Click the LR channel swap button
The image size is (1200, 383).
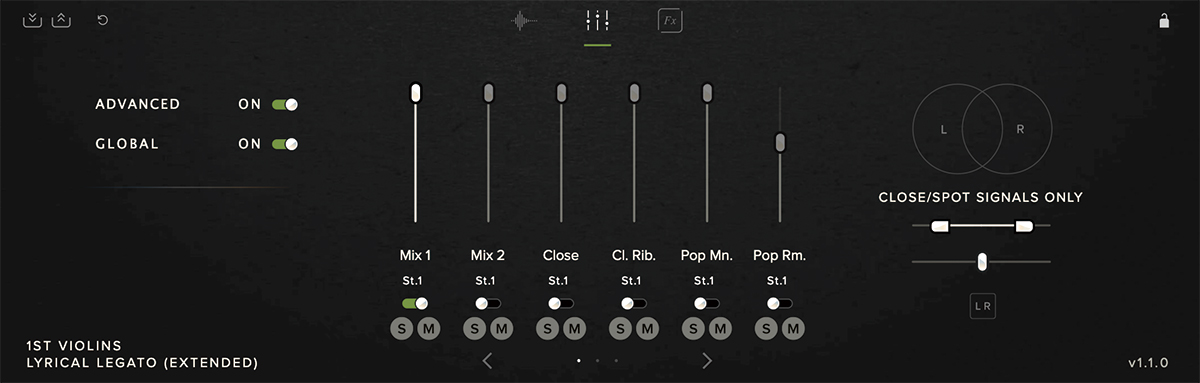coord(982,307)
